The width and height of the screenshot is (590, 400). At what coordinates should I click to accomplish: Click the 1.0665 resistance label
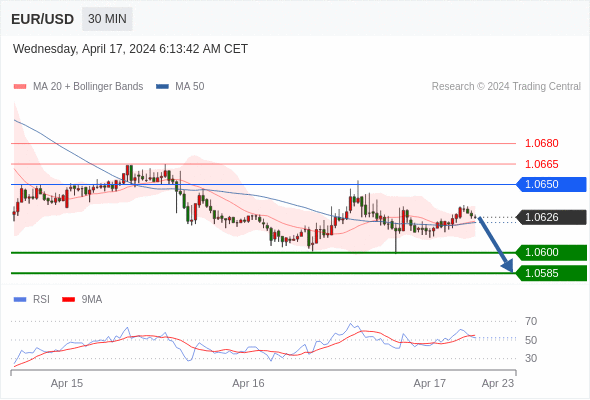541,164
